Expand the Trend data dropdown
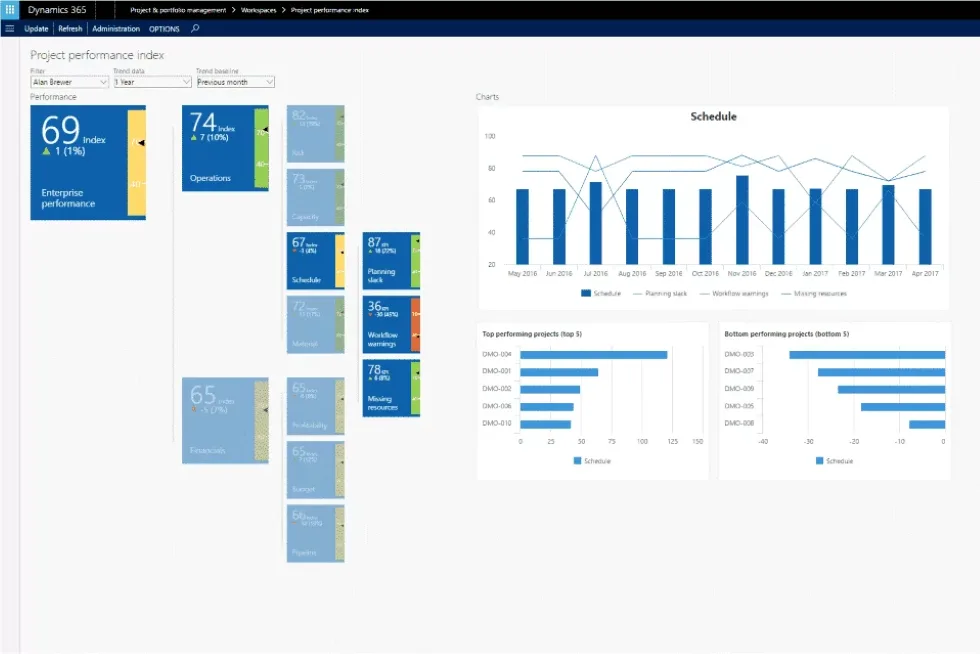Screen dimensions: 980x654 pos(151,82)
